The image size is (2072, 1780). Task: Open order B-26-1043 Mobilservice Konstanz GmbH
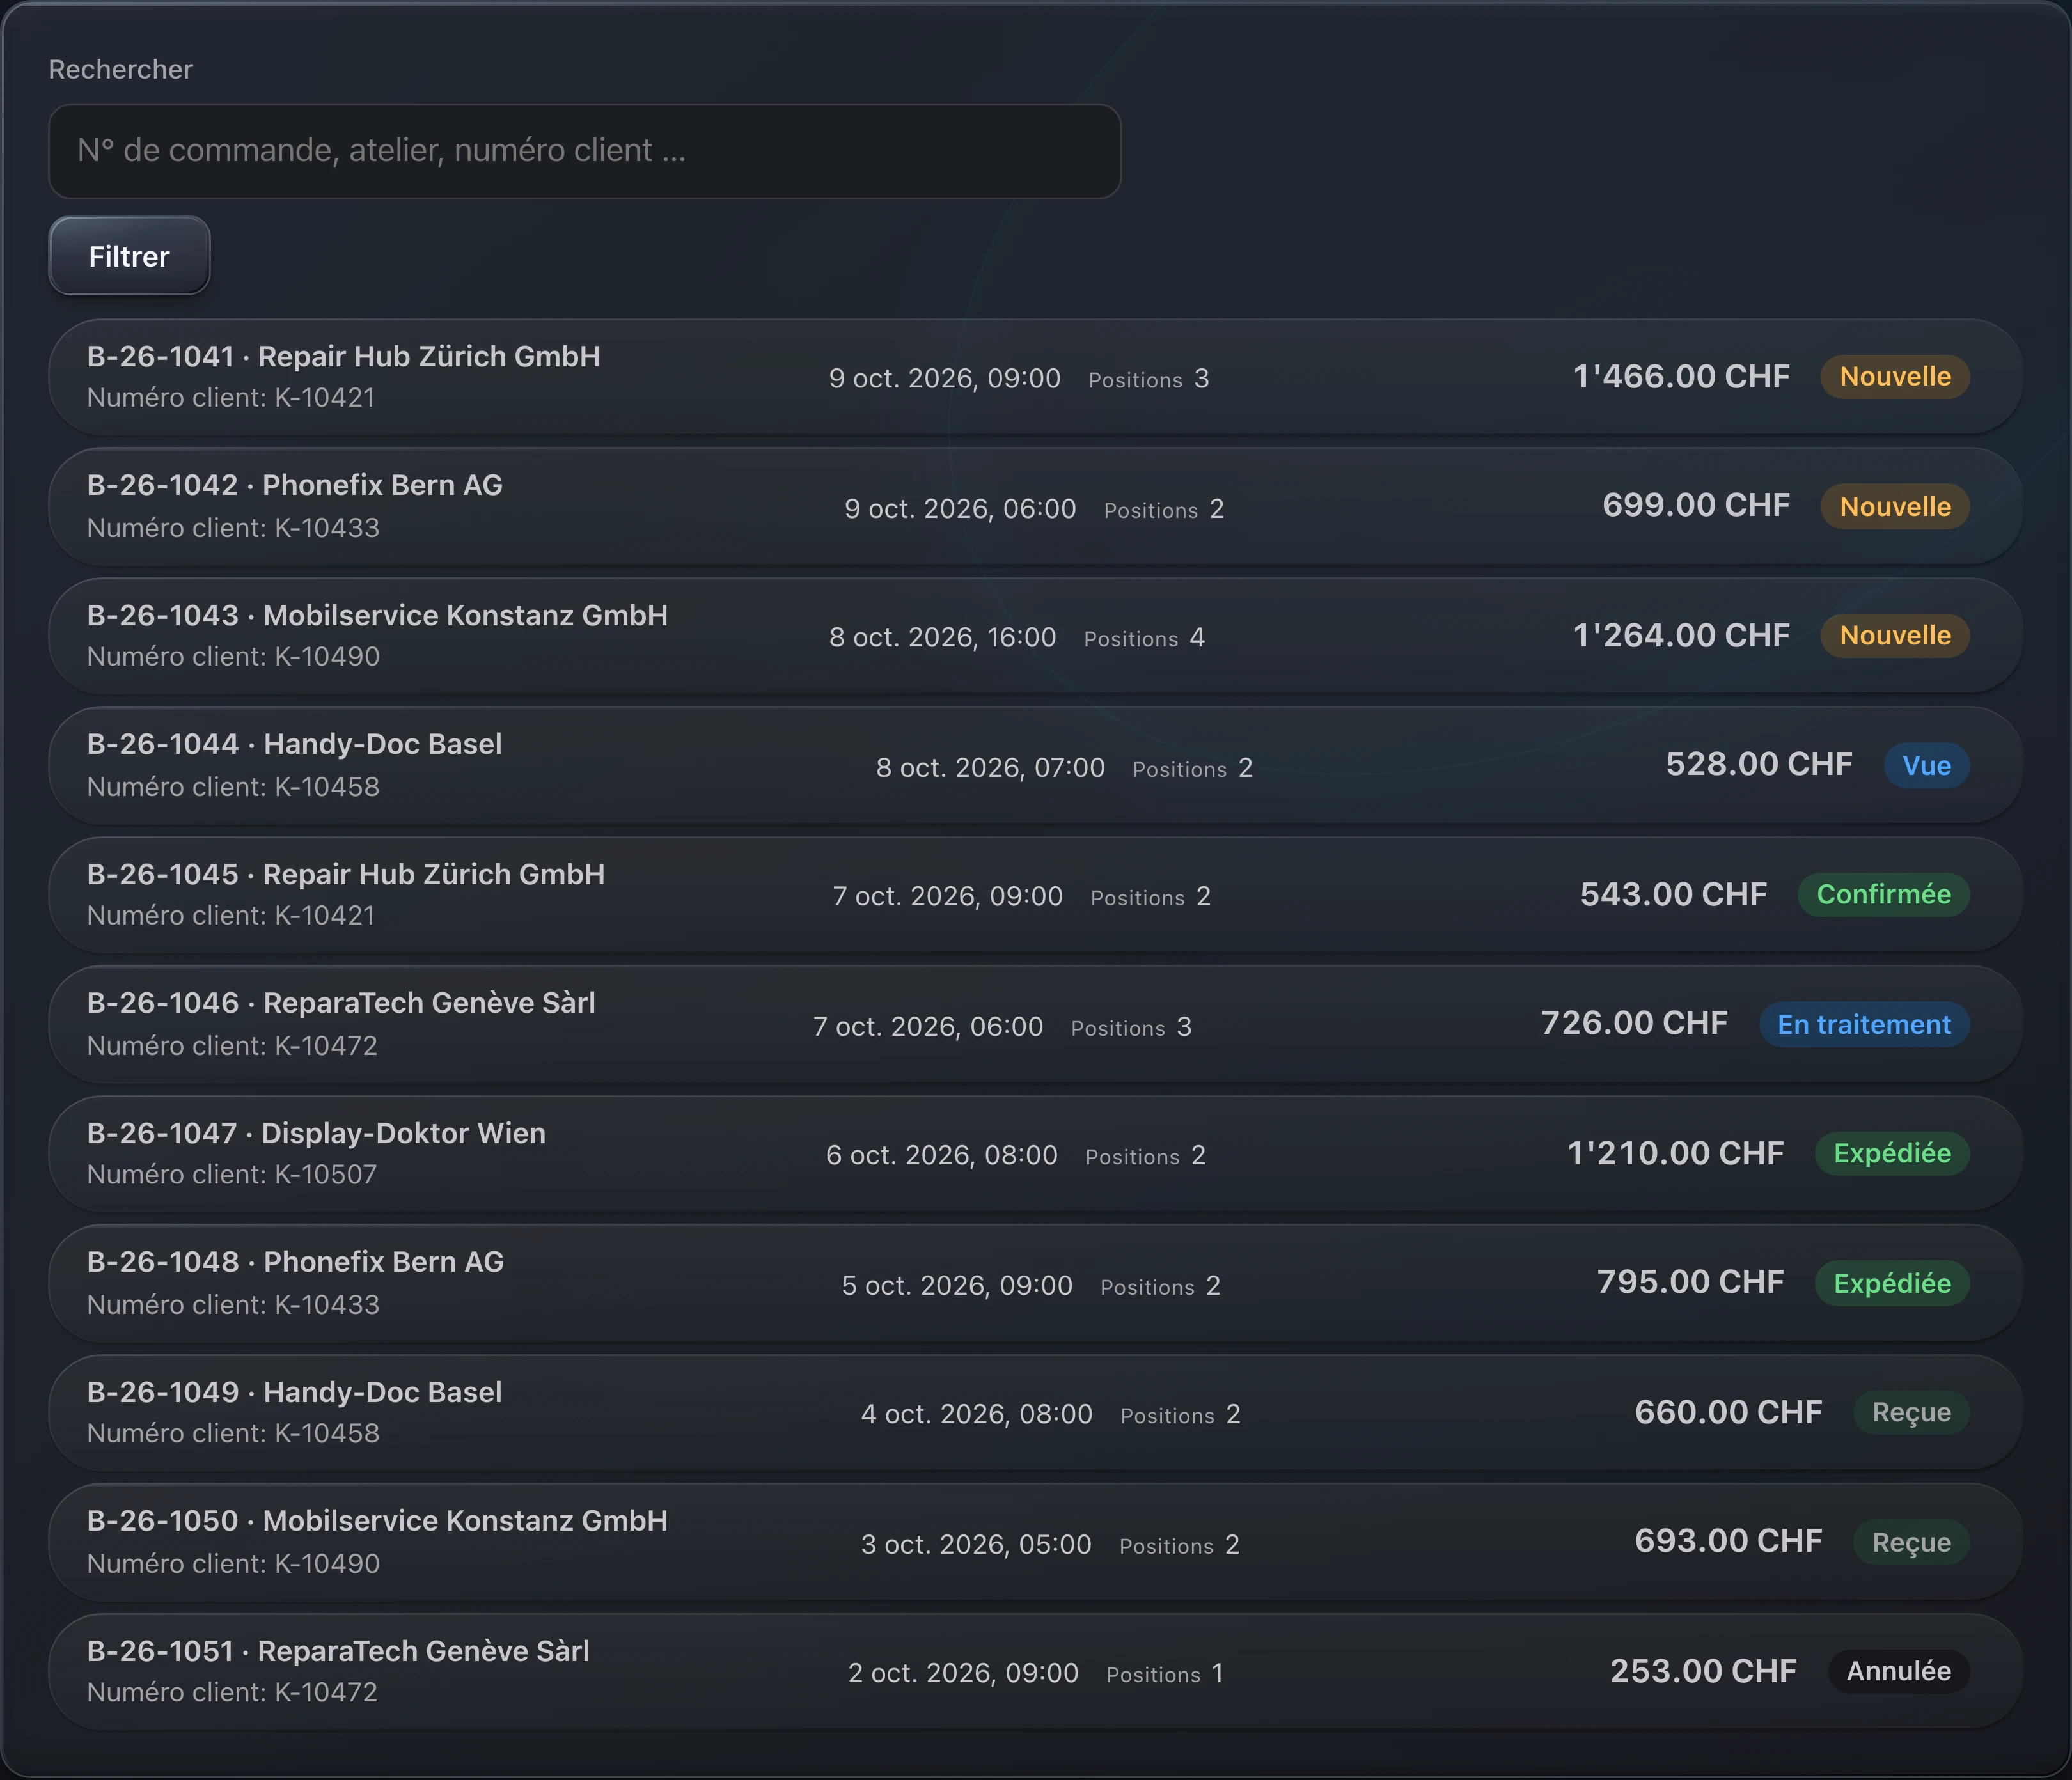1035,636
